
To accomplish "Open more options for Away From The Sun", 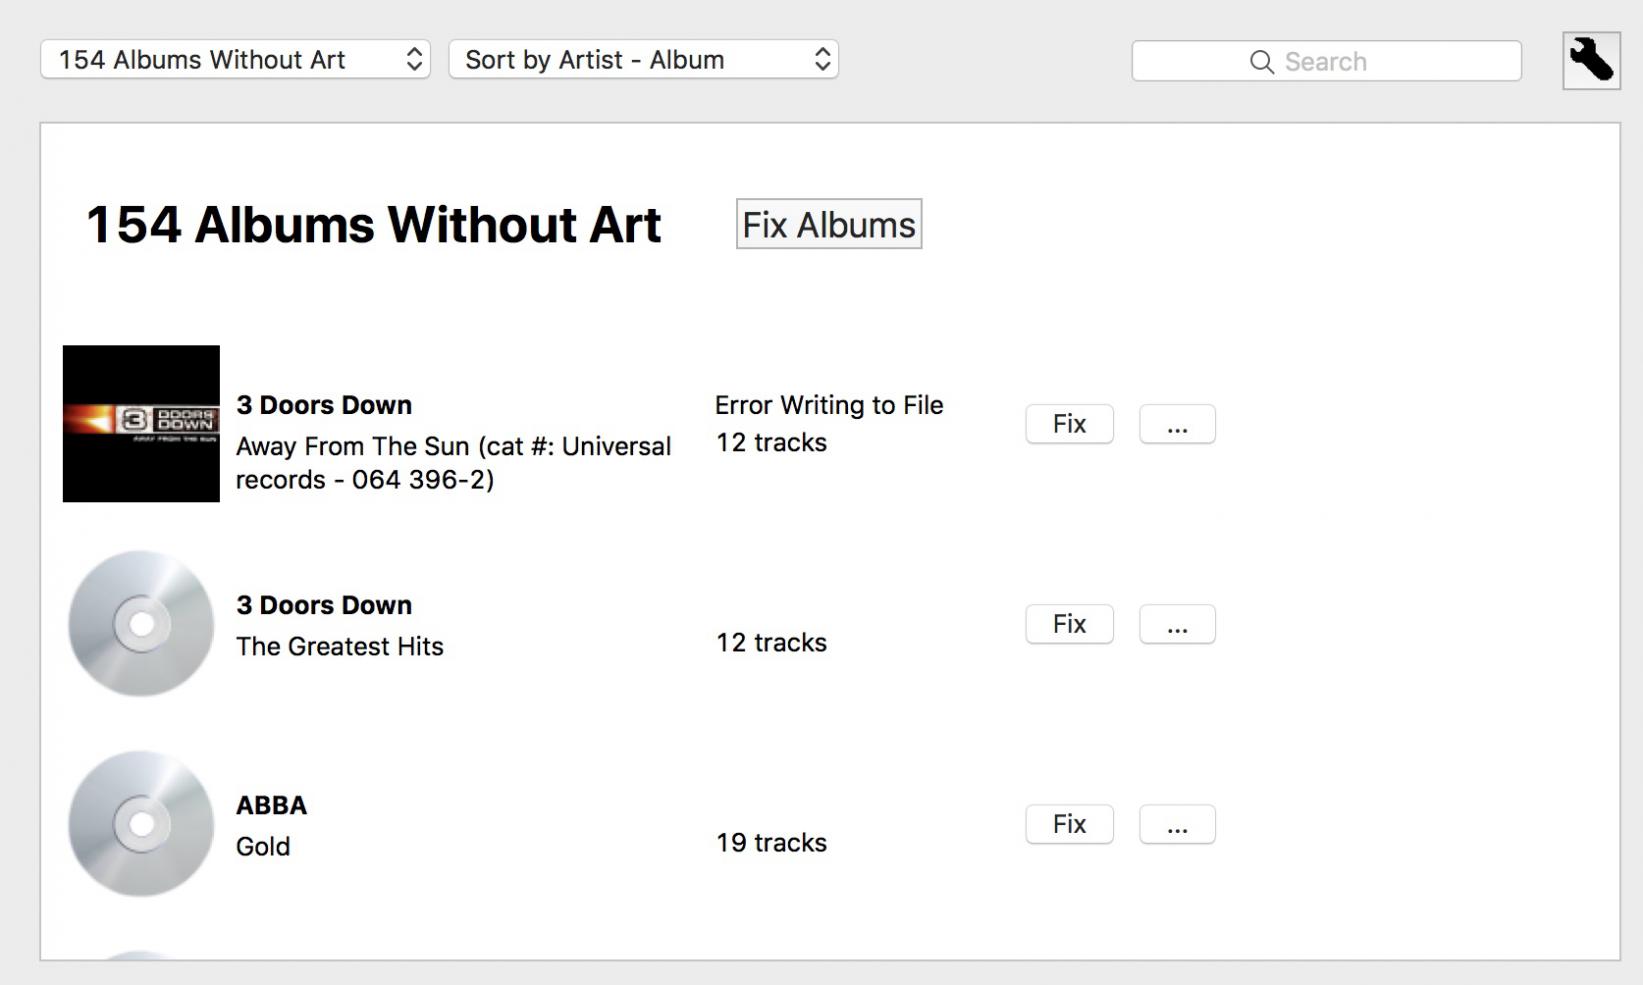I will [1177, 424].
